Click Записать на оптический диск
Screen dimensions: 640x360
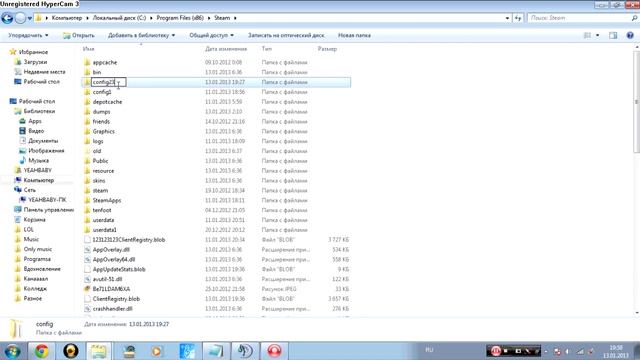pyautogui.click(x=286, y=36)
